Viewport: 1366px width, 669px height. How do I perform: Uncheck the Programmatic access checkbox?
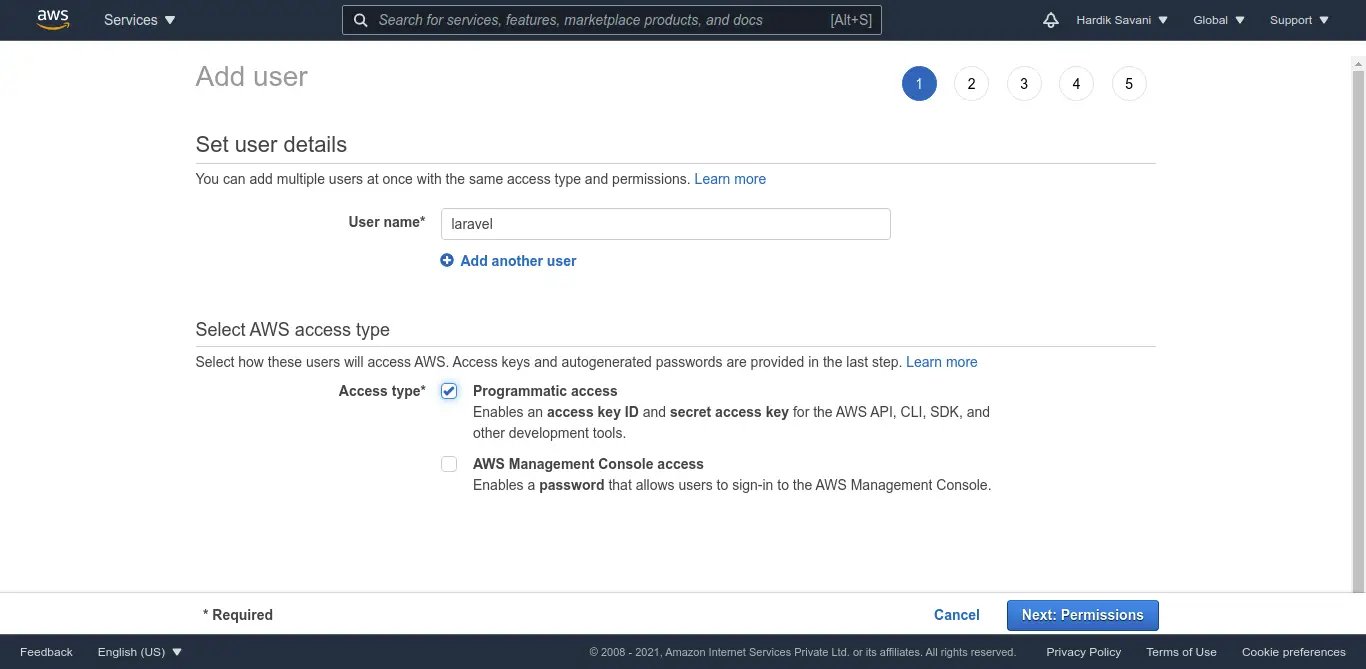point(449,391)
